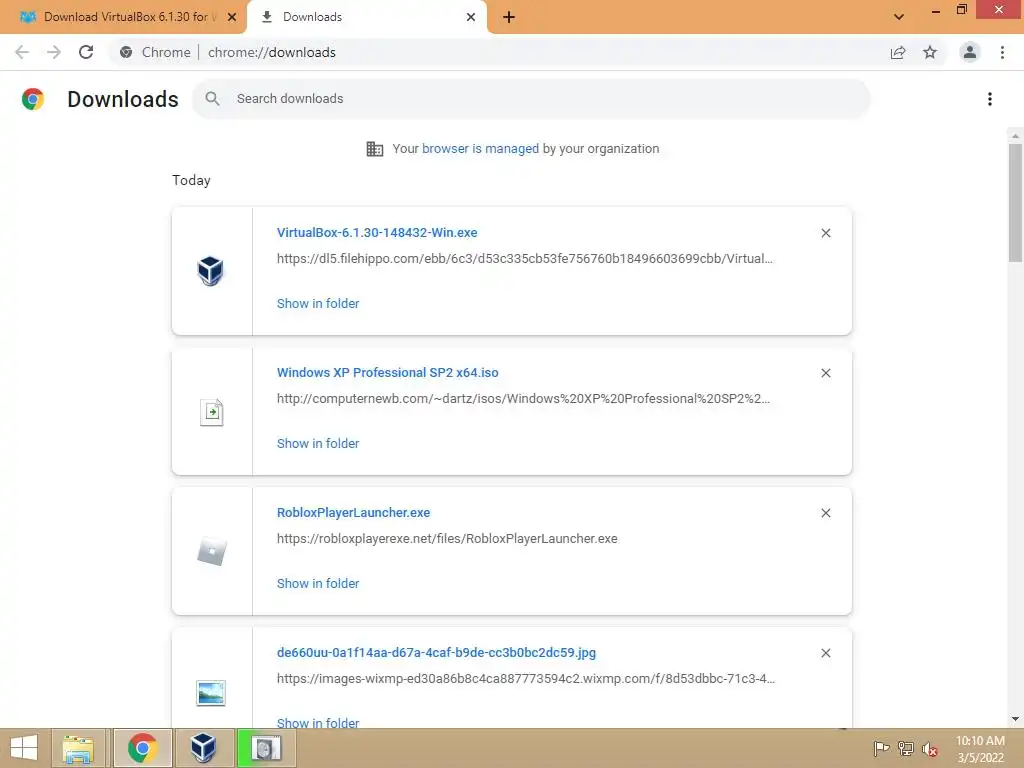
Task: Share this page via the share icon
Action: tap(898, 52)
